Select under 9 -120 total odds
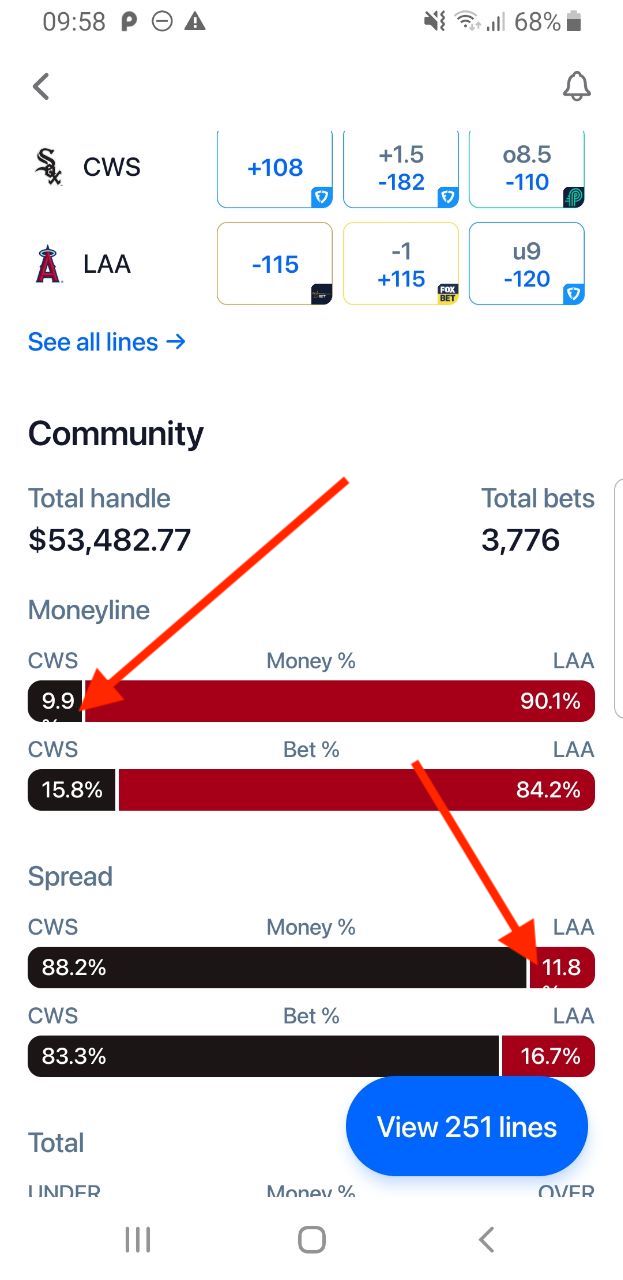Viewport: 623px width, 1280px height. (527, 264)
